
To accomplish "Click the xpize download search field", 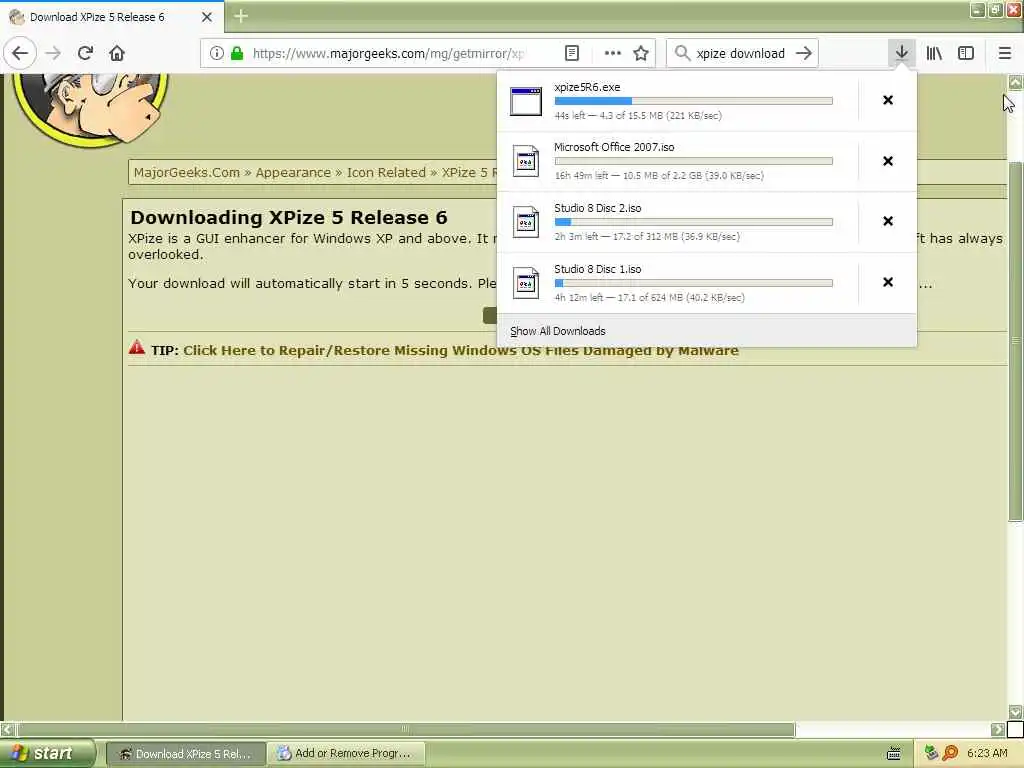I will click(x=741, y=53).
